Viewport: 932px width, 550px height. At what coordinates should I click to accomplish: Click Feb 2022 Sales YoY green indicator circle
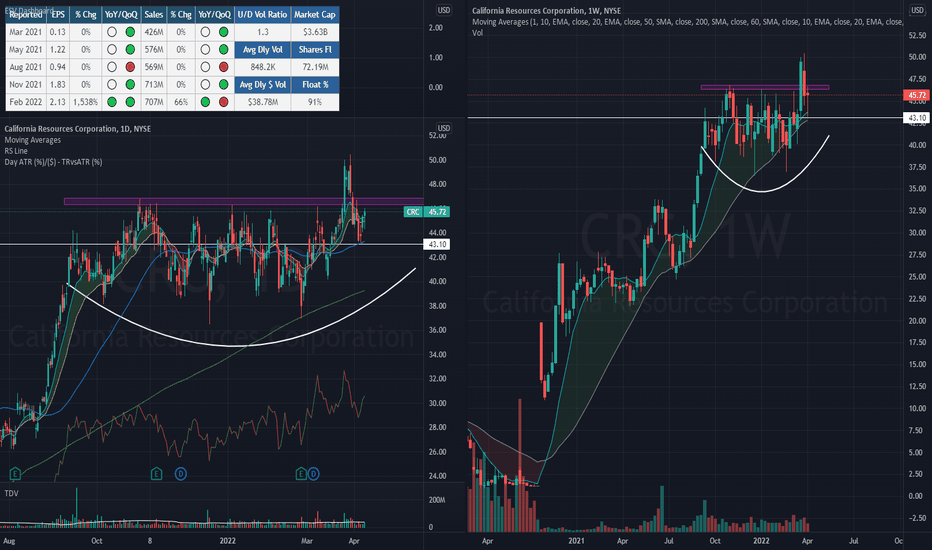click(205, 102)
